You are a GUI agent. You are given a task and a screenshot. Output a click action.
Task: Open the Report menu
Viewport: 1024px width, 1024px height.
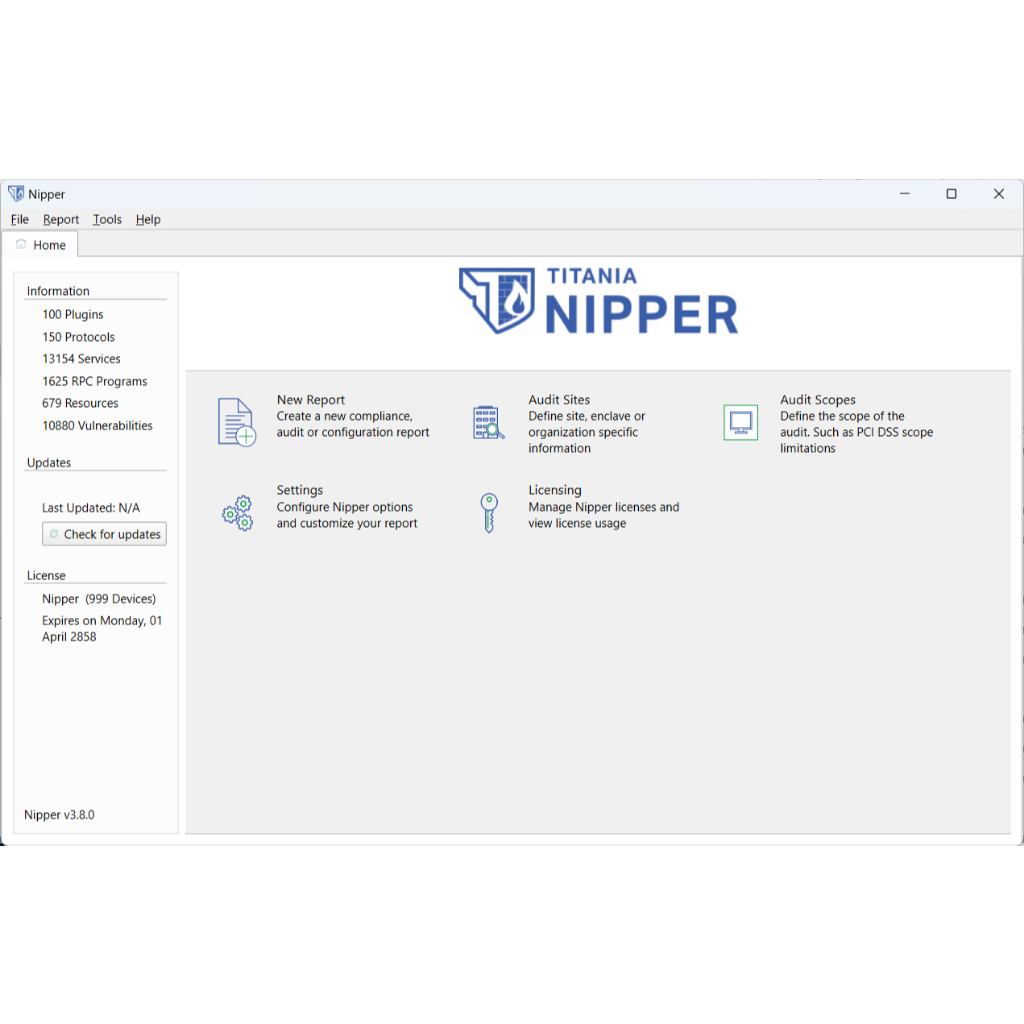[x=60, y=219]
